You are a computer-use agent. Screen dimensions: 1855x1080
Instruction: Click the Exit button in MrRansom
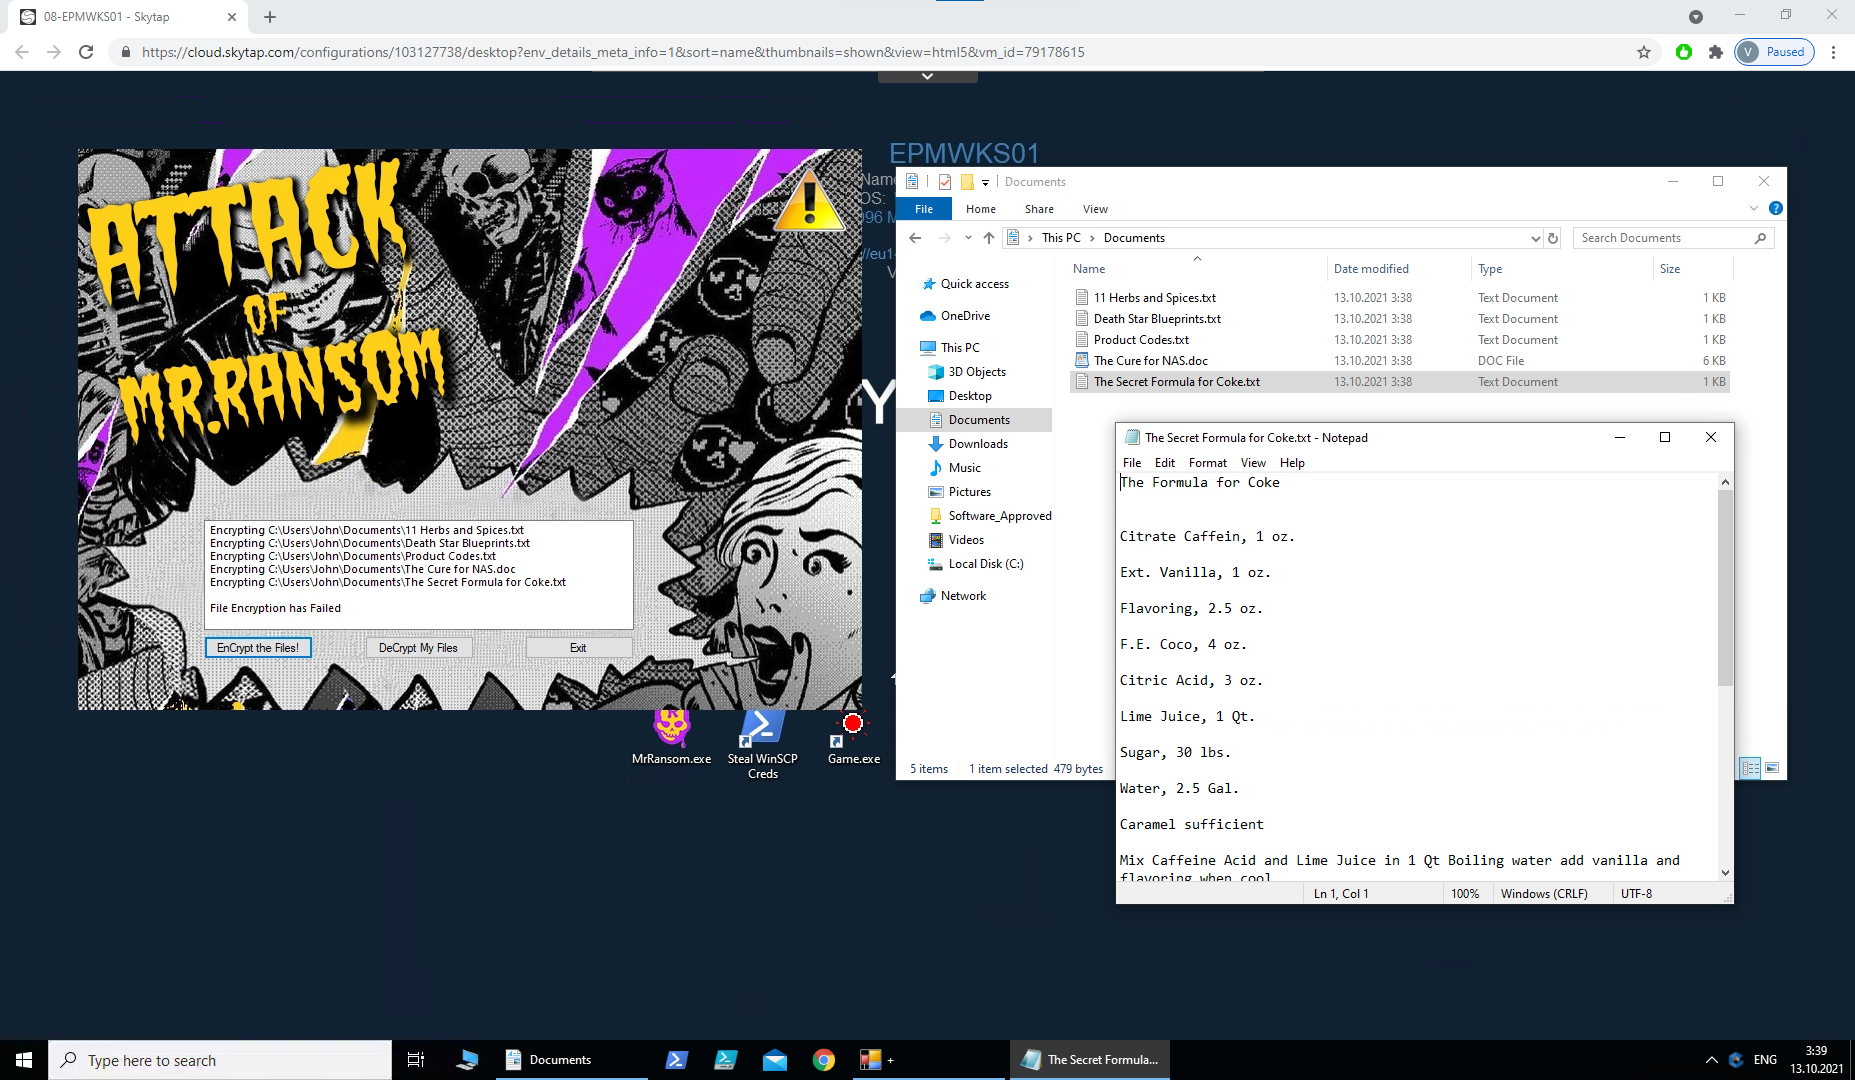(578, 648)
